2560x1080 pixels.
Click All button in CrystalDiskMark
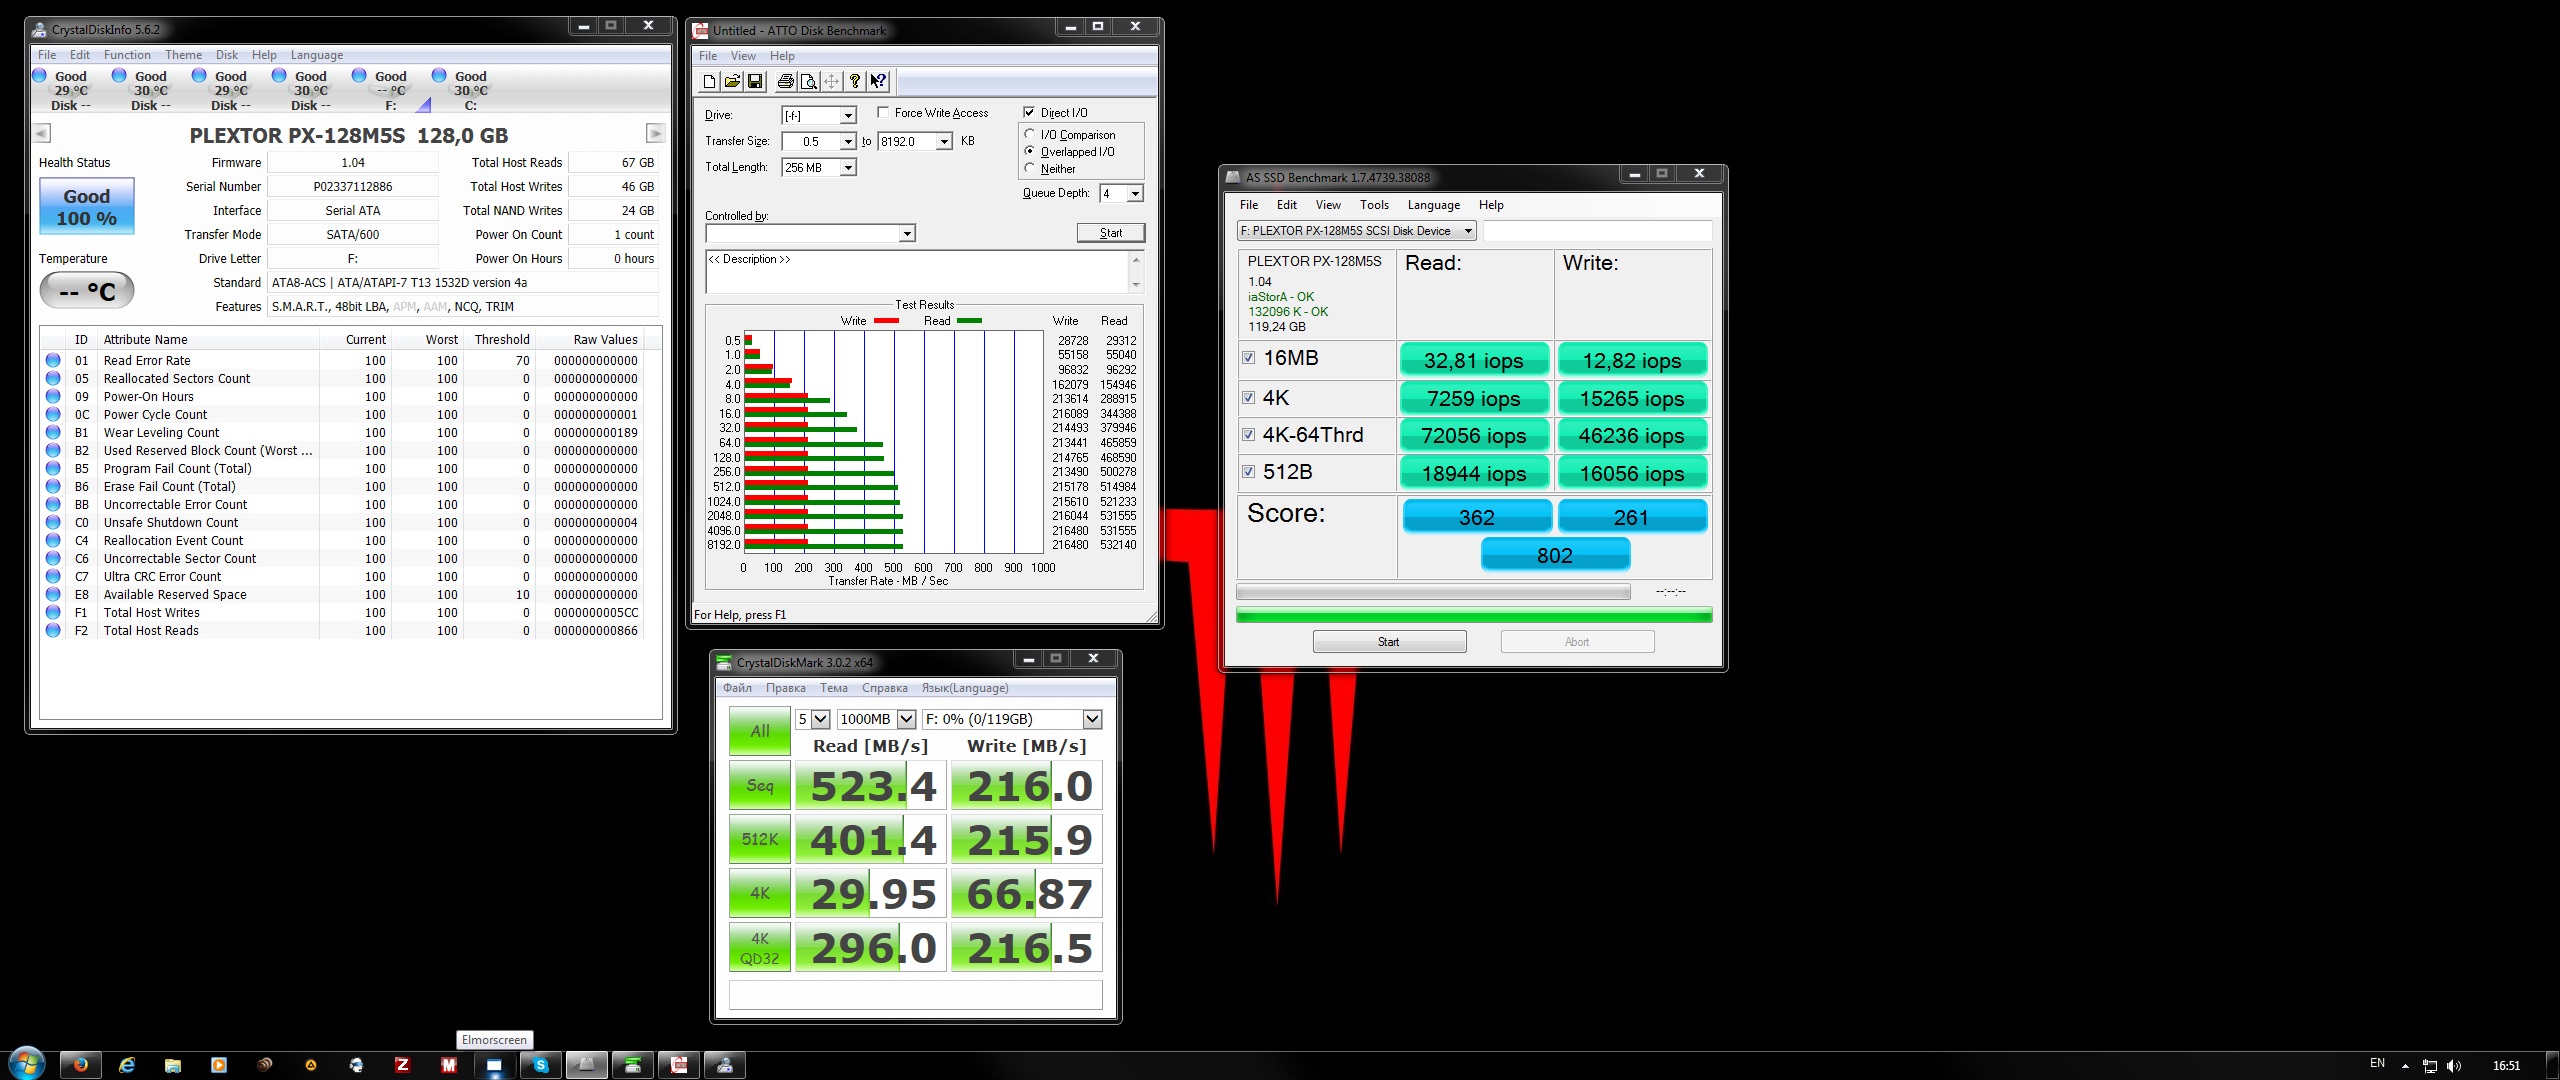(x=760, y=731)
